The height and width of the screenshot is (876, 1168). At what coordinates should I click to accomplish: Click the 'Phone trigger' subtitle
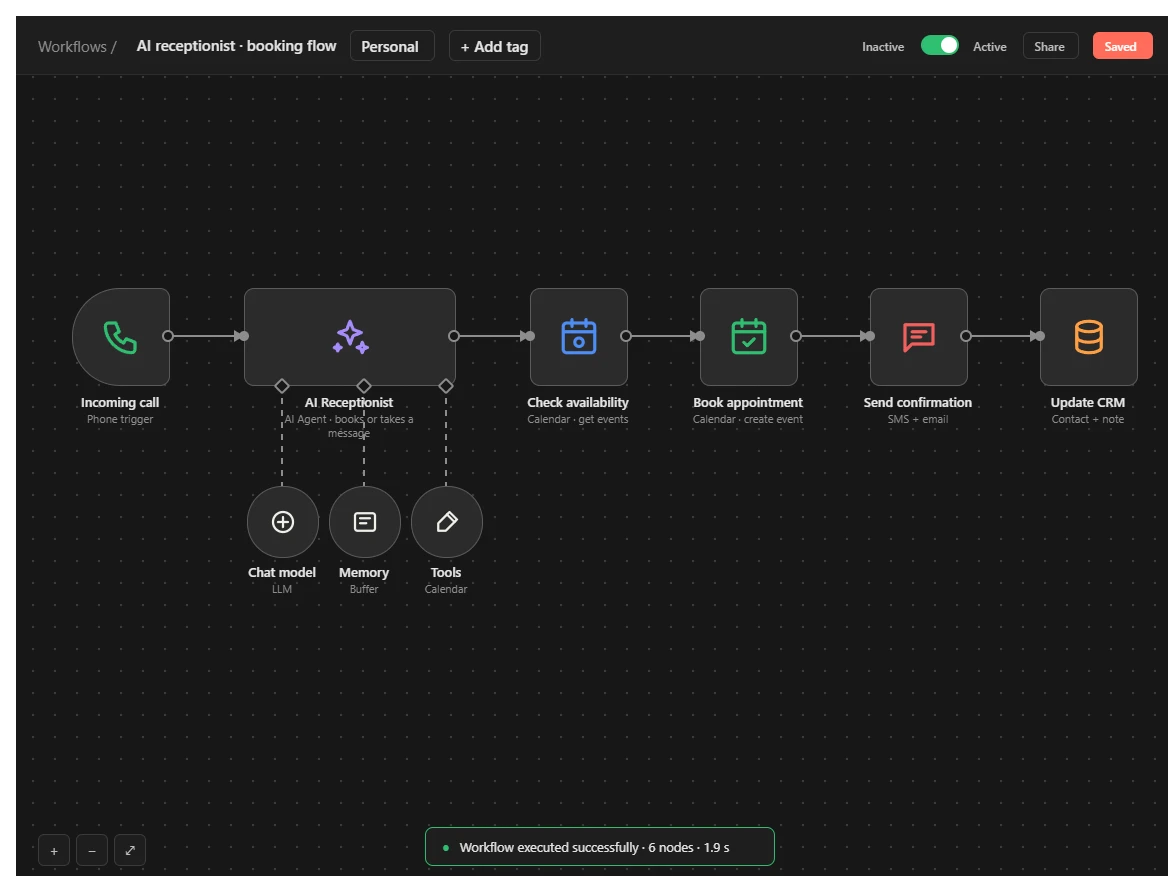[x=120, y=419]
